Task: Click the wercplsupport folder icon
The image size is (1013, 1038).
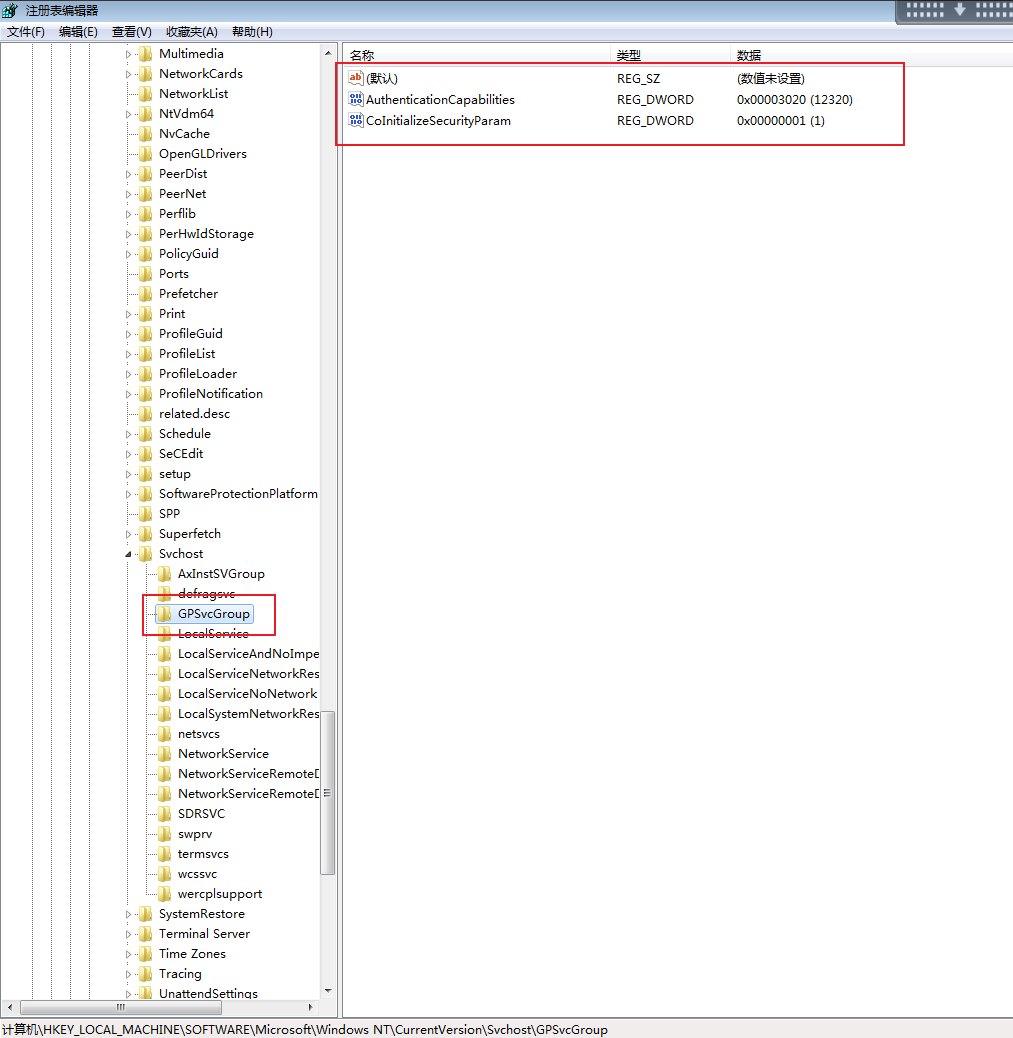Action: (165, 894)
